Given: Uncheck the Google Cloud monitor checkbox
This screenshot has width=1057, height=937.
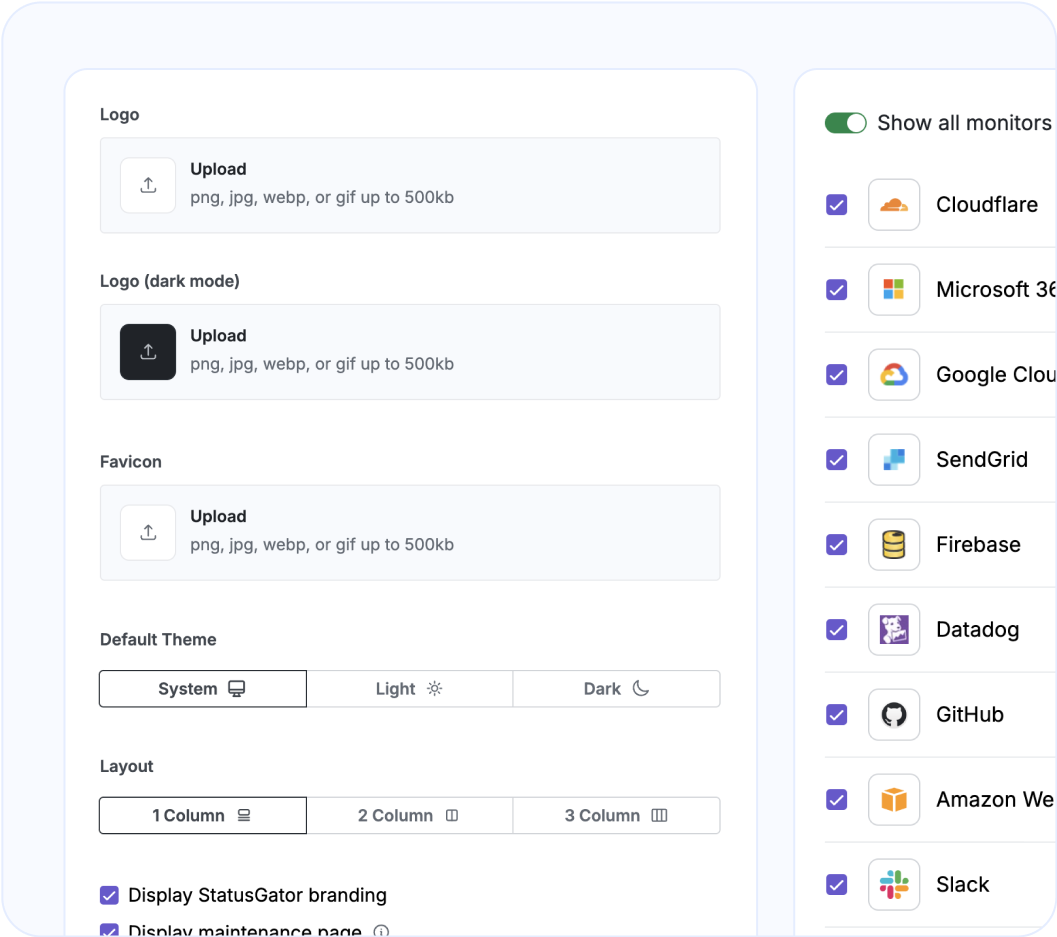Looking at the screenshot, I should click(x=836, y=375).
